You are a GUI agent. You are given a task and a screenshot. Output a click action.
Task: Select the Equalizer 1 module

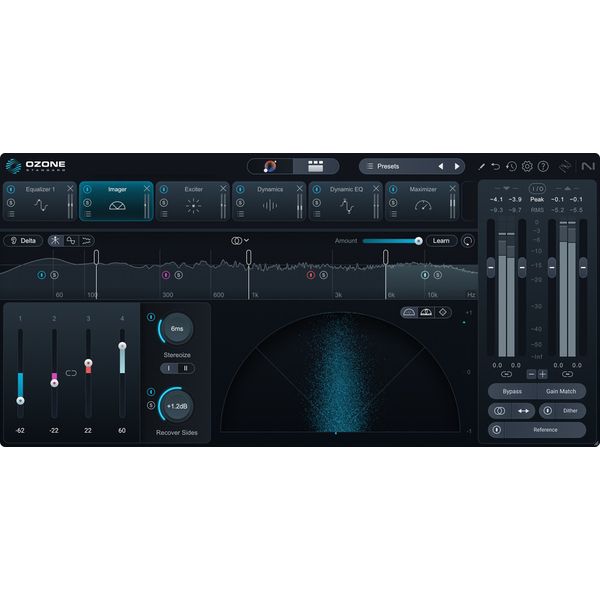click(x=40, y=201)
